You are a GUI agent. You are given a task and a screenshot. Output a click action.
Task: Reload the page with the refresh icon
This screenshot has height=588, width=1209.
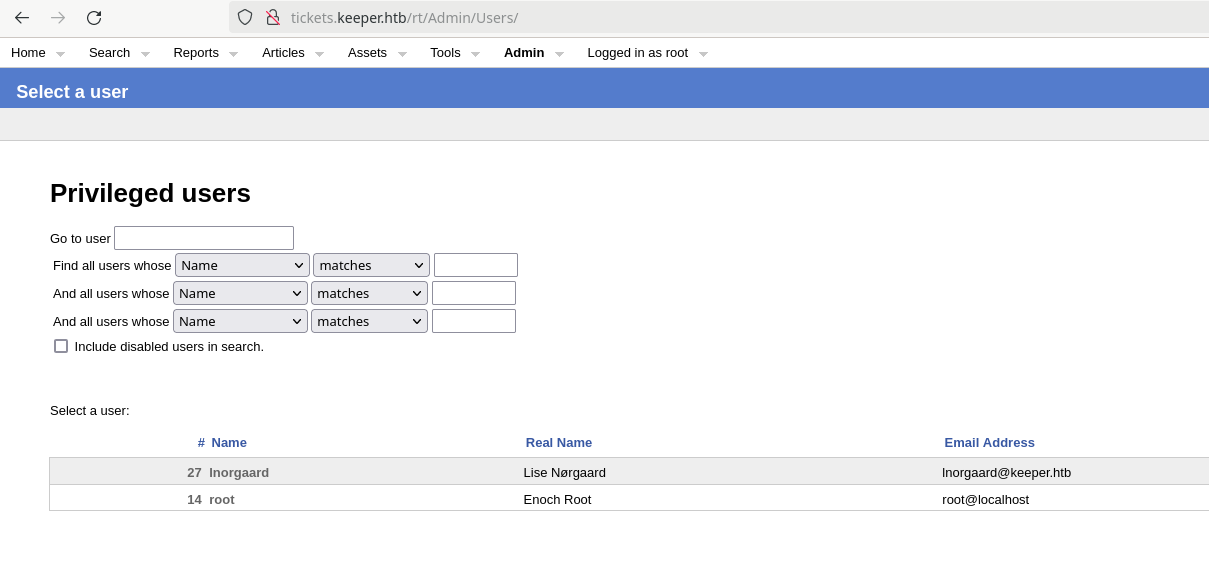(x=94, y=17)
